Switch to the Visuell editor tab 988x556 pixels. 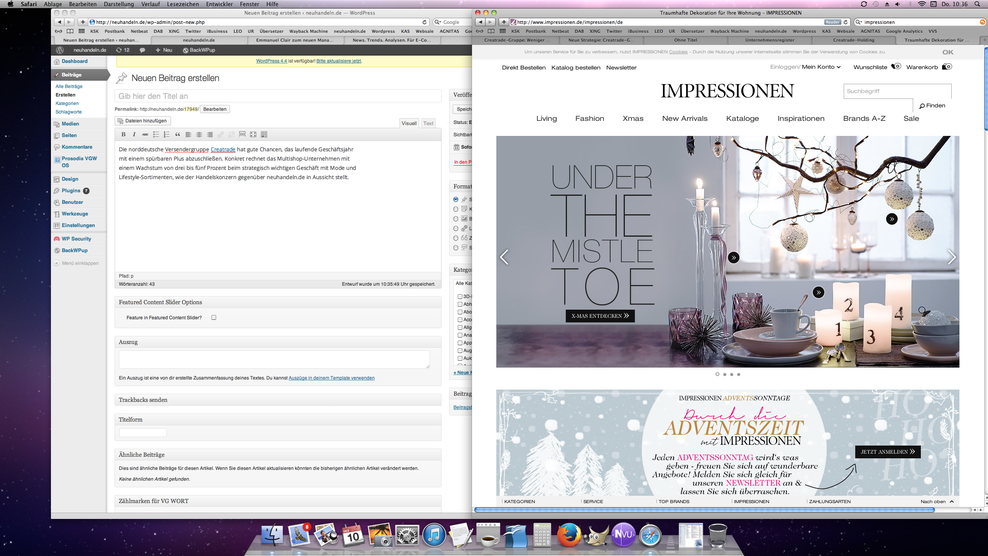point(409,123)
